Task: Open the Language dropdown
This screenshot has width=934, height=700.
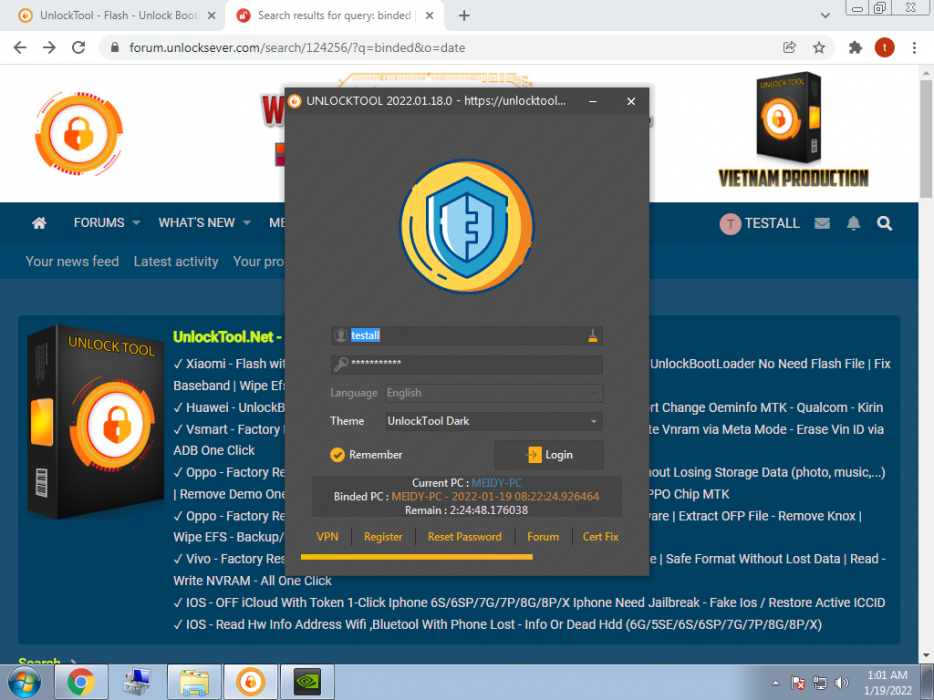Action: tap(494, 393)
